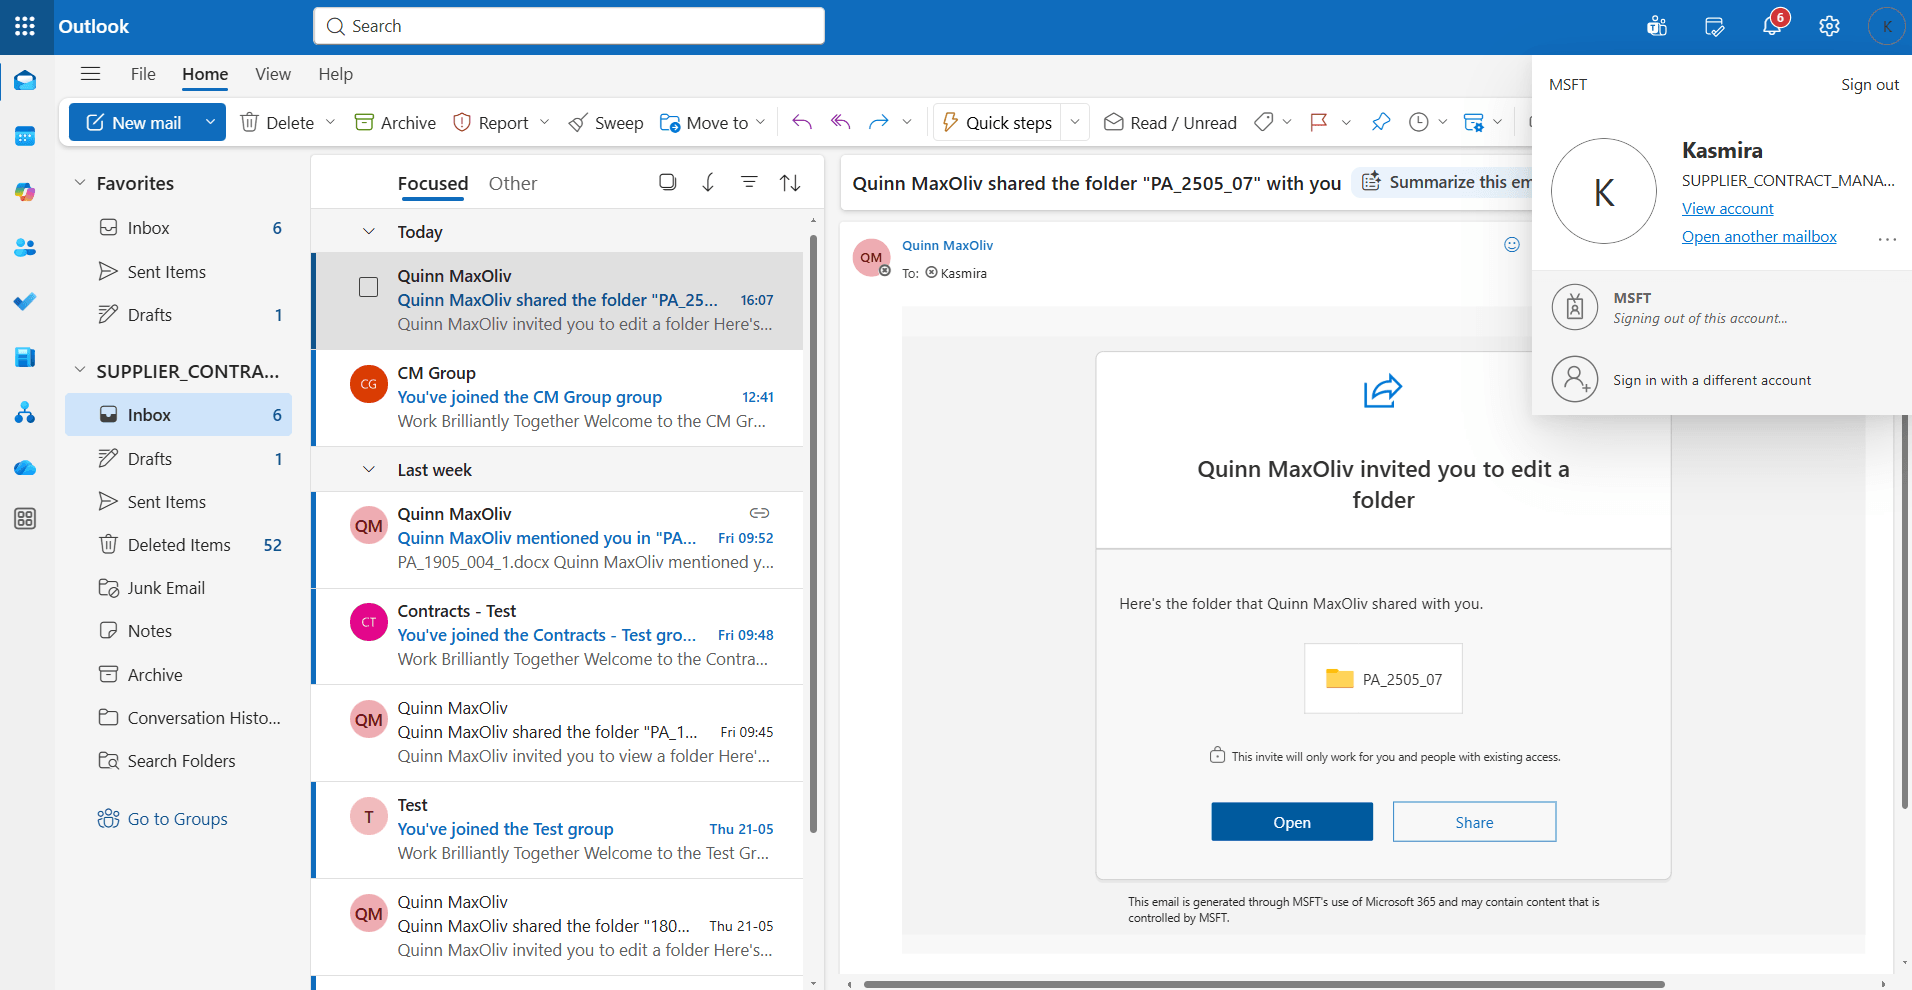Switch to the View ribbon tab
This screenshot has width=1912, height=990.
tap(273, 74)
